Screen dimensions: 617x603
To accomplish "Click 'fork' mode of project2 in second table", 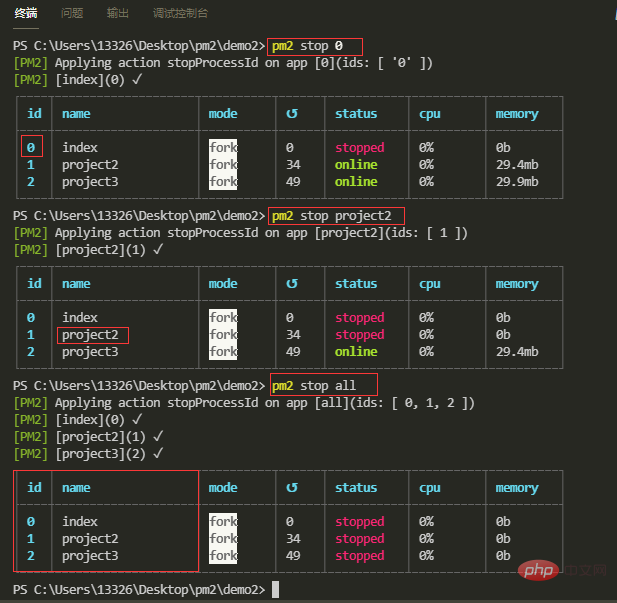I will pyautogui.click(x=223, y=335).
